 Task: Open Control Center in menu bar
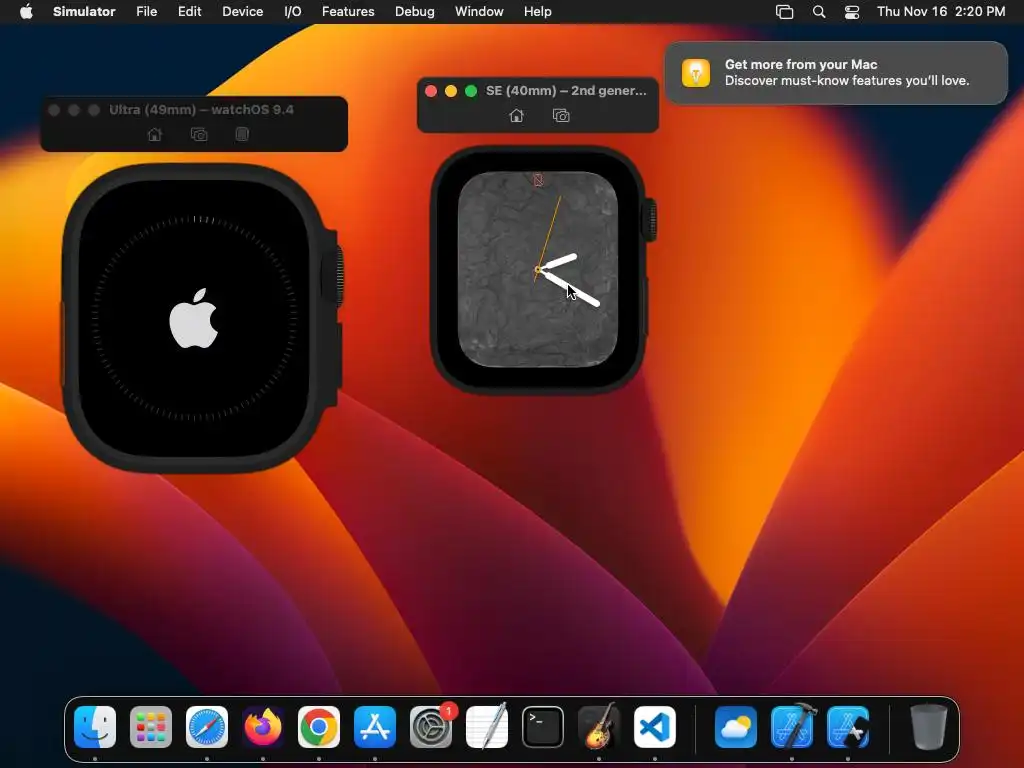click(x=852, y=12)
